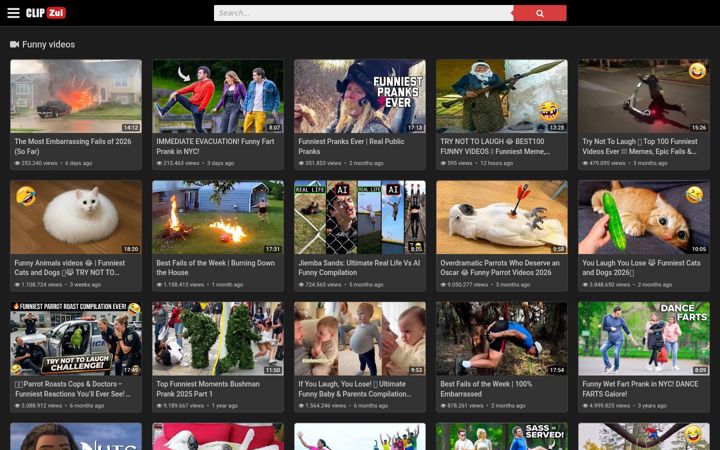
Task: Open overdramatic parrot thumbnail
Action: [502, 217]
